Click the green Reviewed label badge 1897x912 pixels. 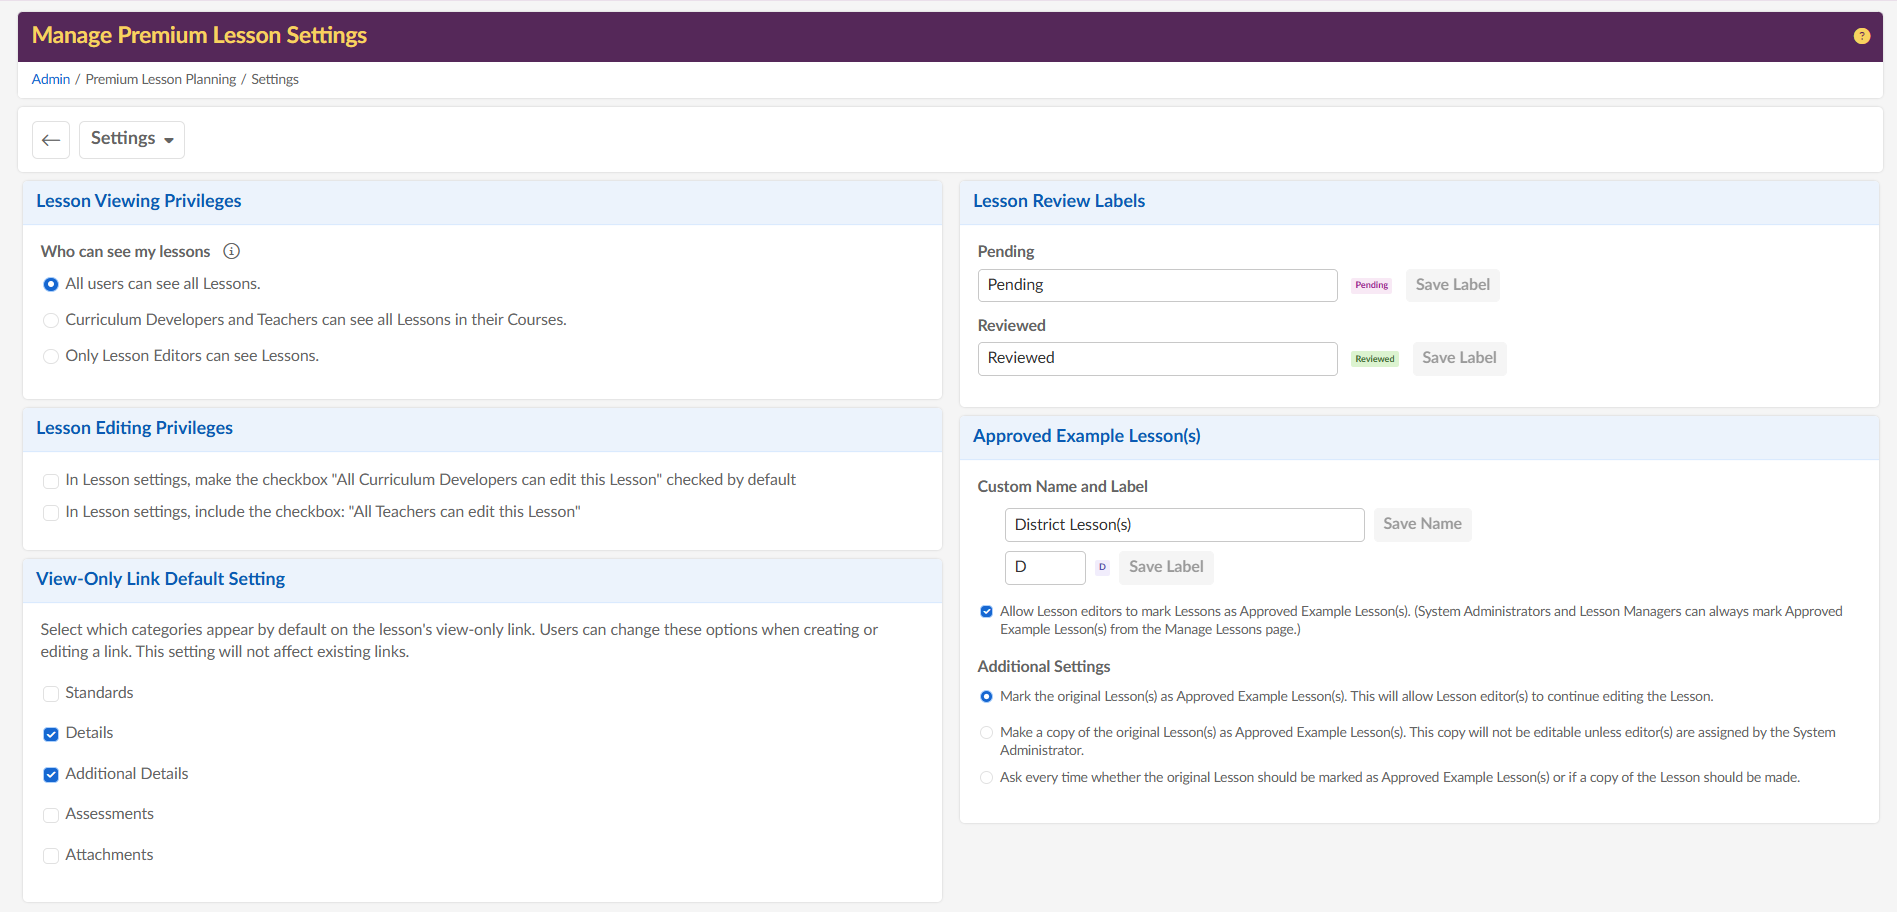(1374, 359)
